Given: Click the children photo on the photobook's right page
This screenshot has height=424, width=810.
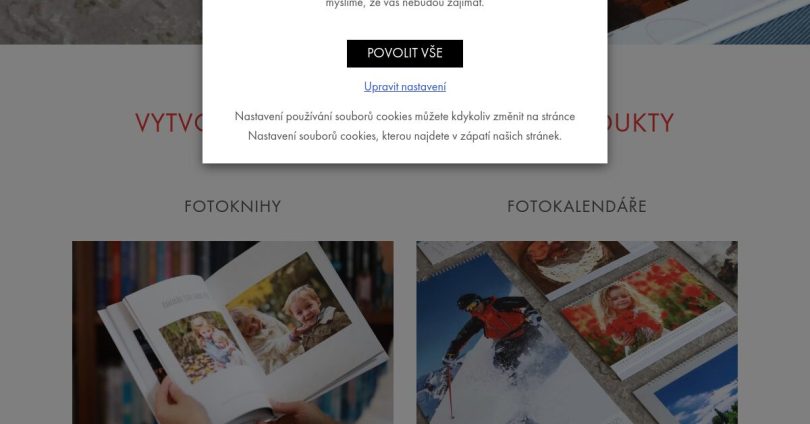Looking at the screenshot, I should pyautogui.click(x=289, y=312).
